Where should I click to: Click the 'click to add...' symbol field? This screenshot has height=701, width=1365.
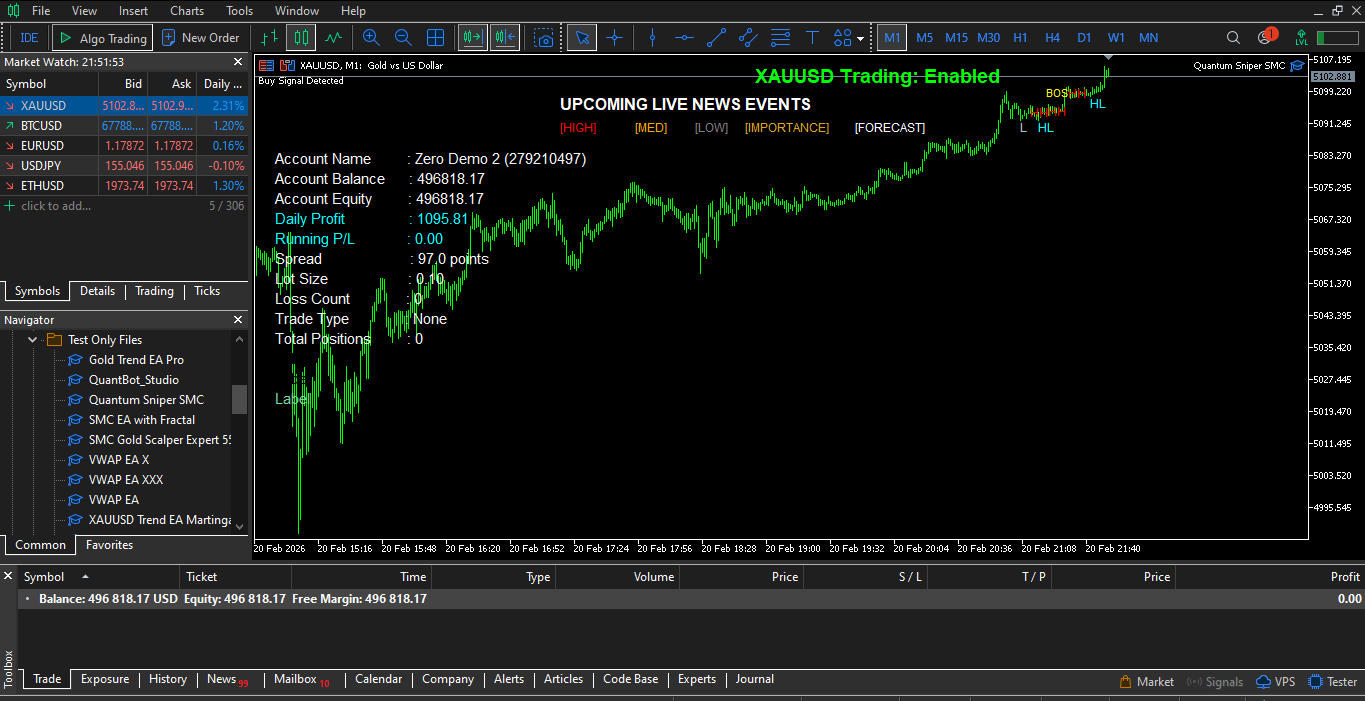tap(56, 206)
